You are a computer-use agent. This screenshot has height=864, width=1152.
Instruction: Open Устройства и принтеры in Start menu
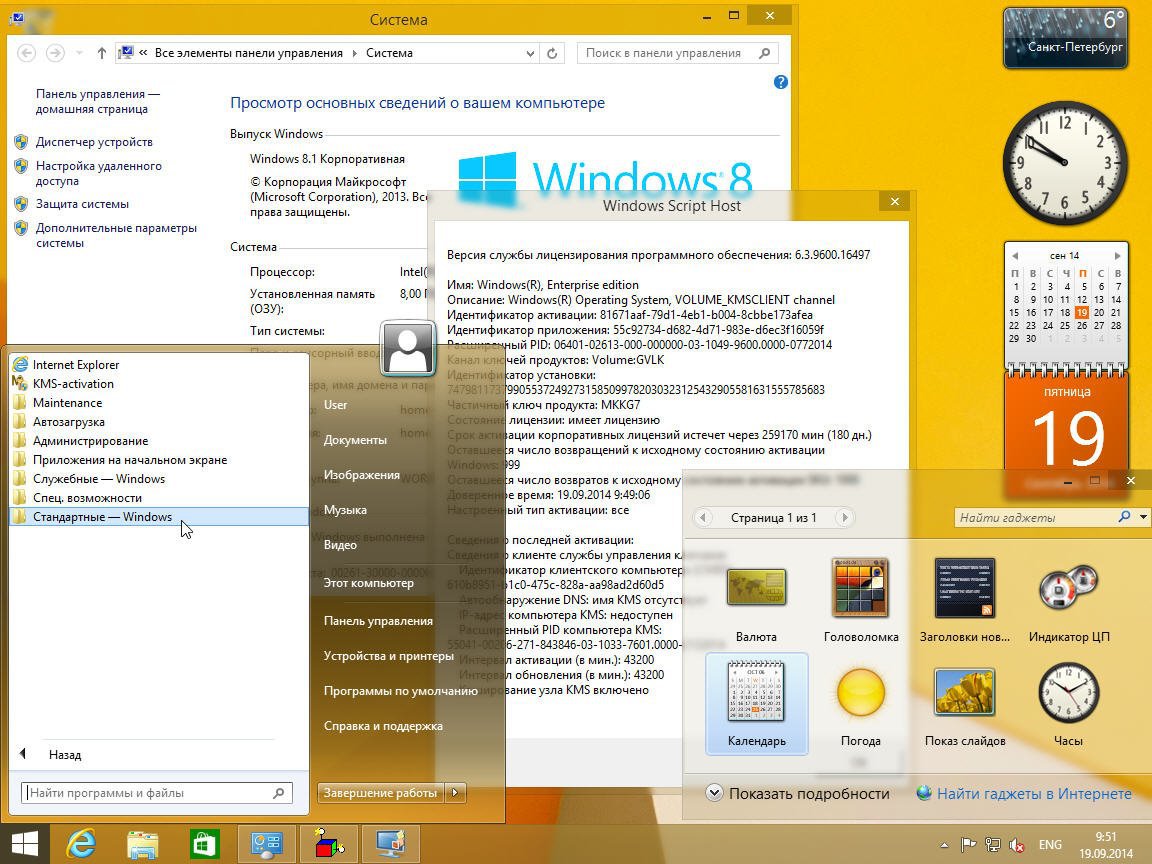point(389,656)
